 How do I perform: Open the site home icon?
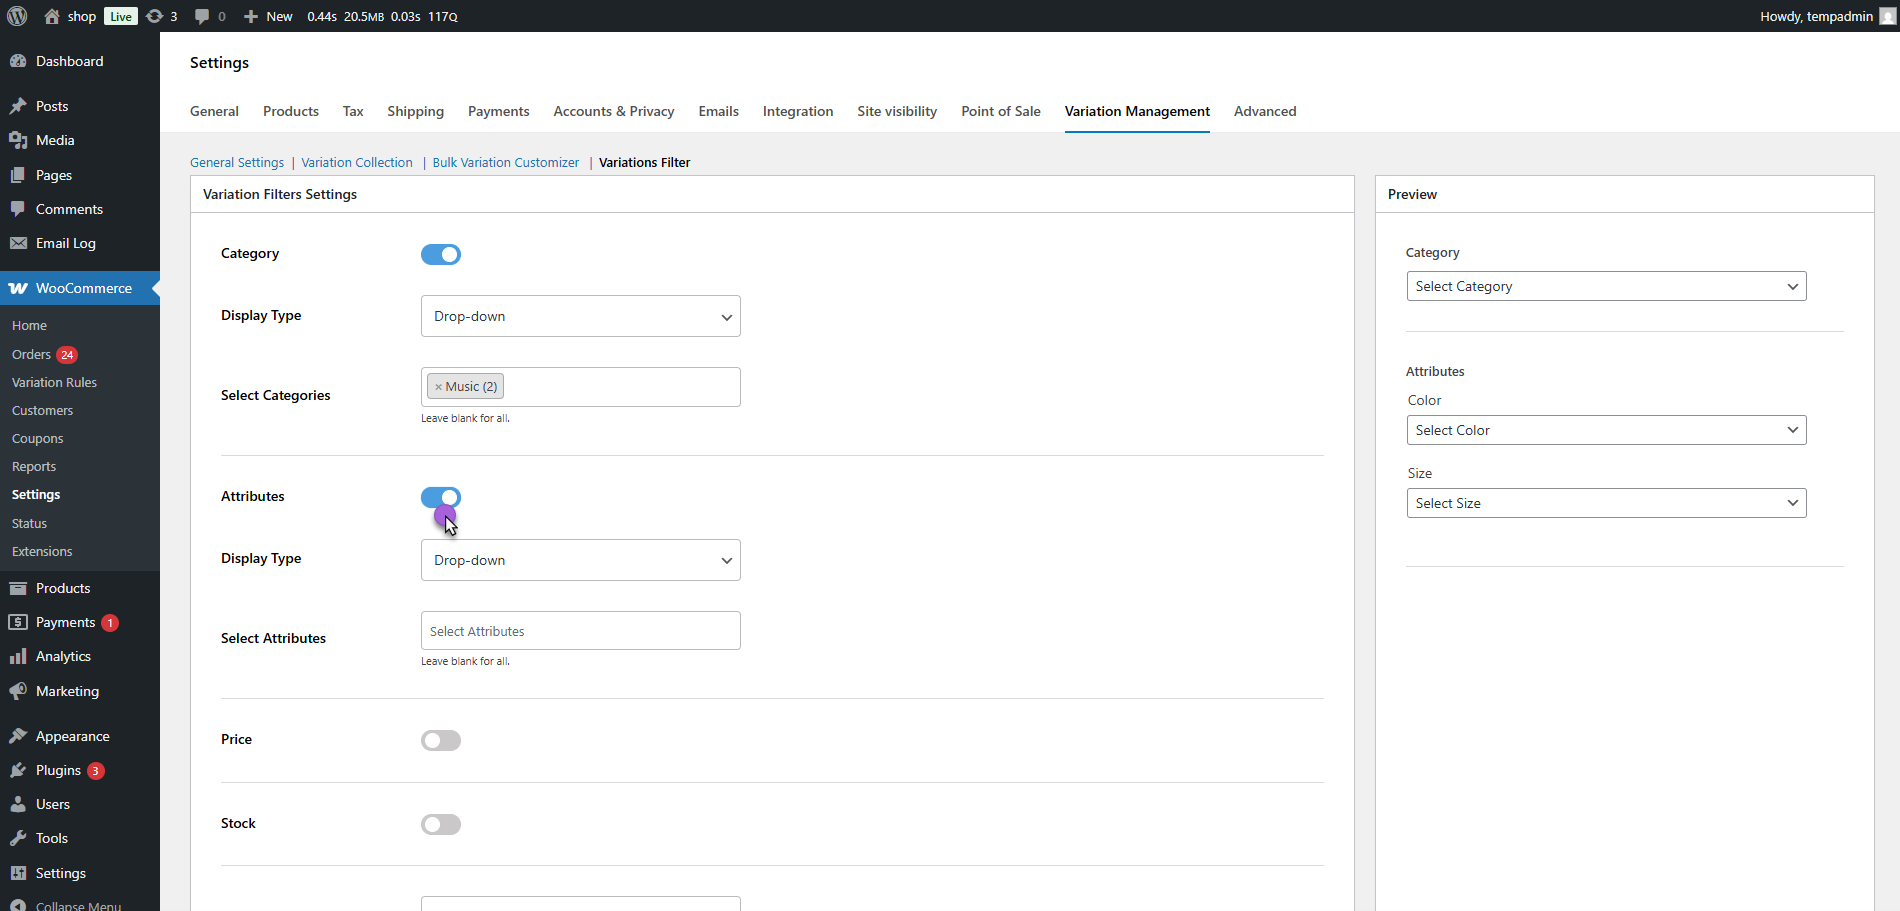52,16
